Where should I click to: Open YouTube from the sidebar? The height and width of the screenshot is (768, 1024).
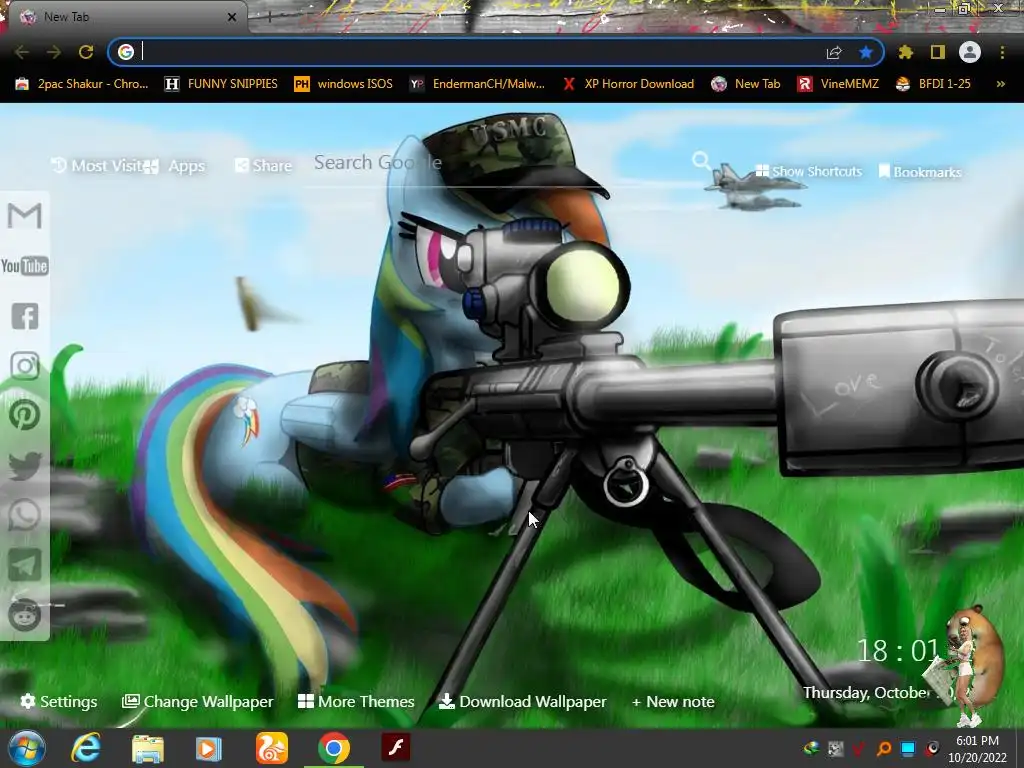pyautogui.click(x=25, y=266)
